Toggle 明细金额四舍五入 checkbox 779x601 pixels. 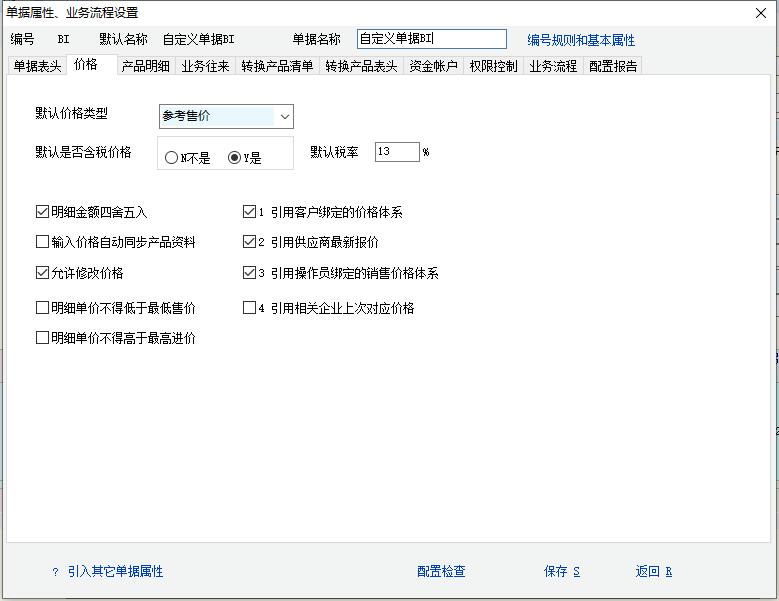(42, 212)
